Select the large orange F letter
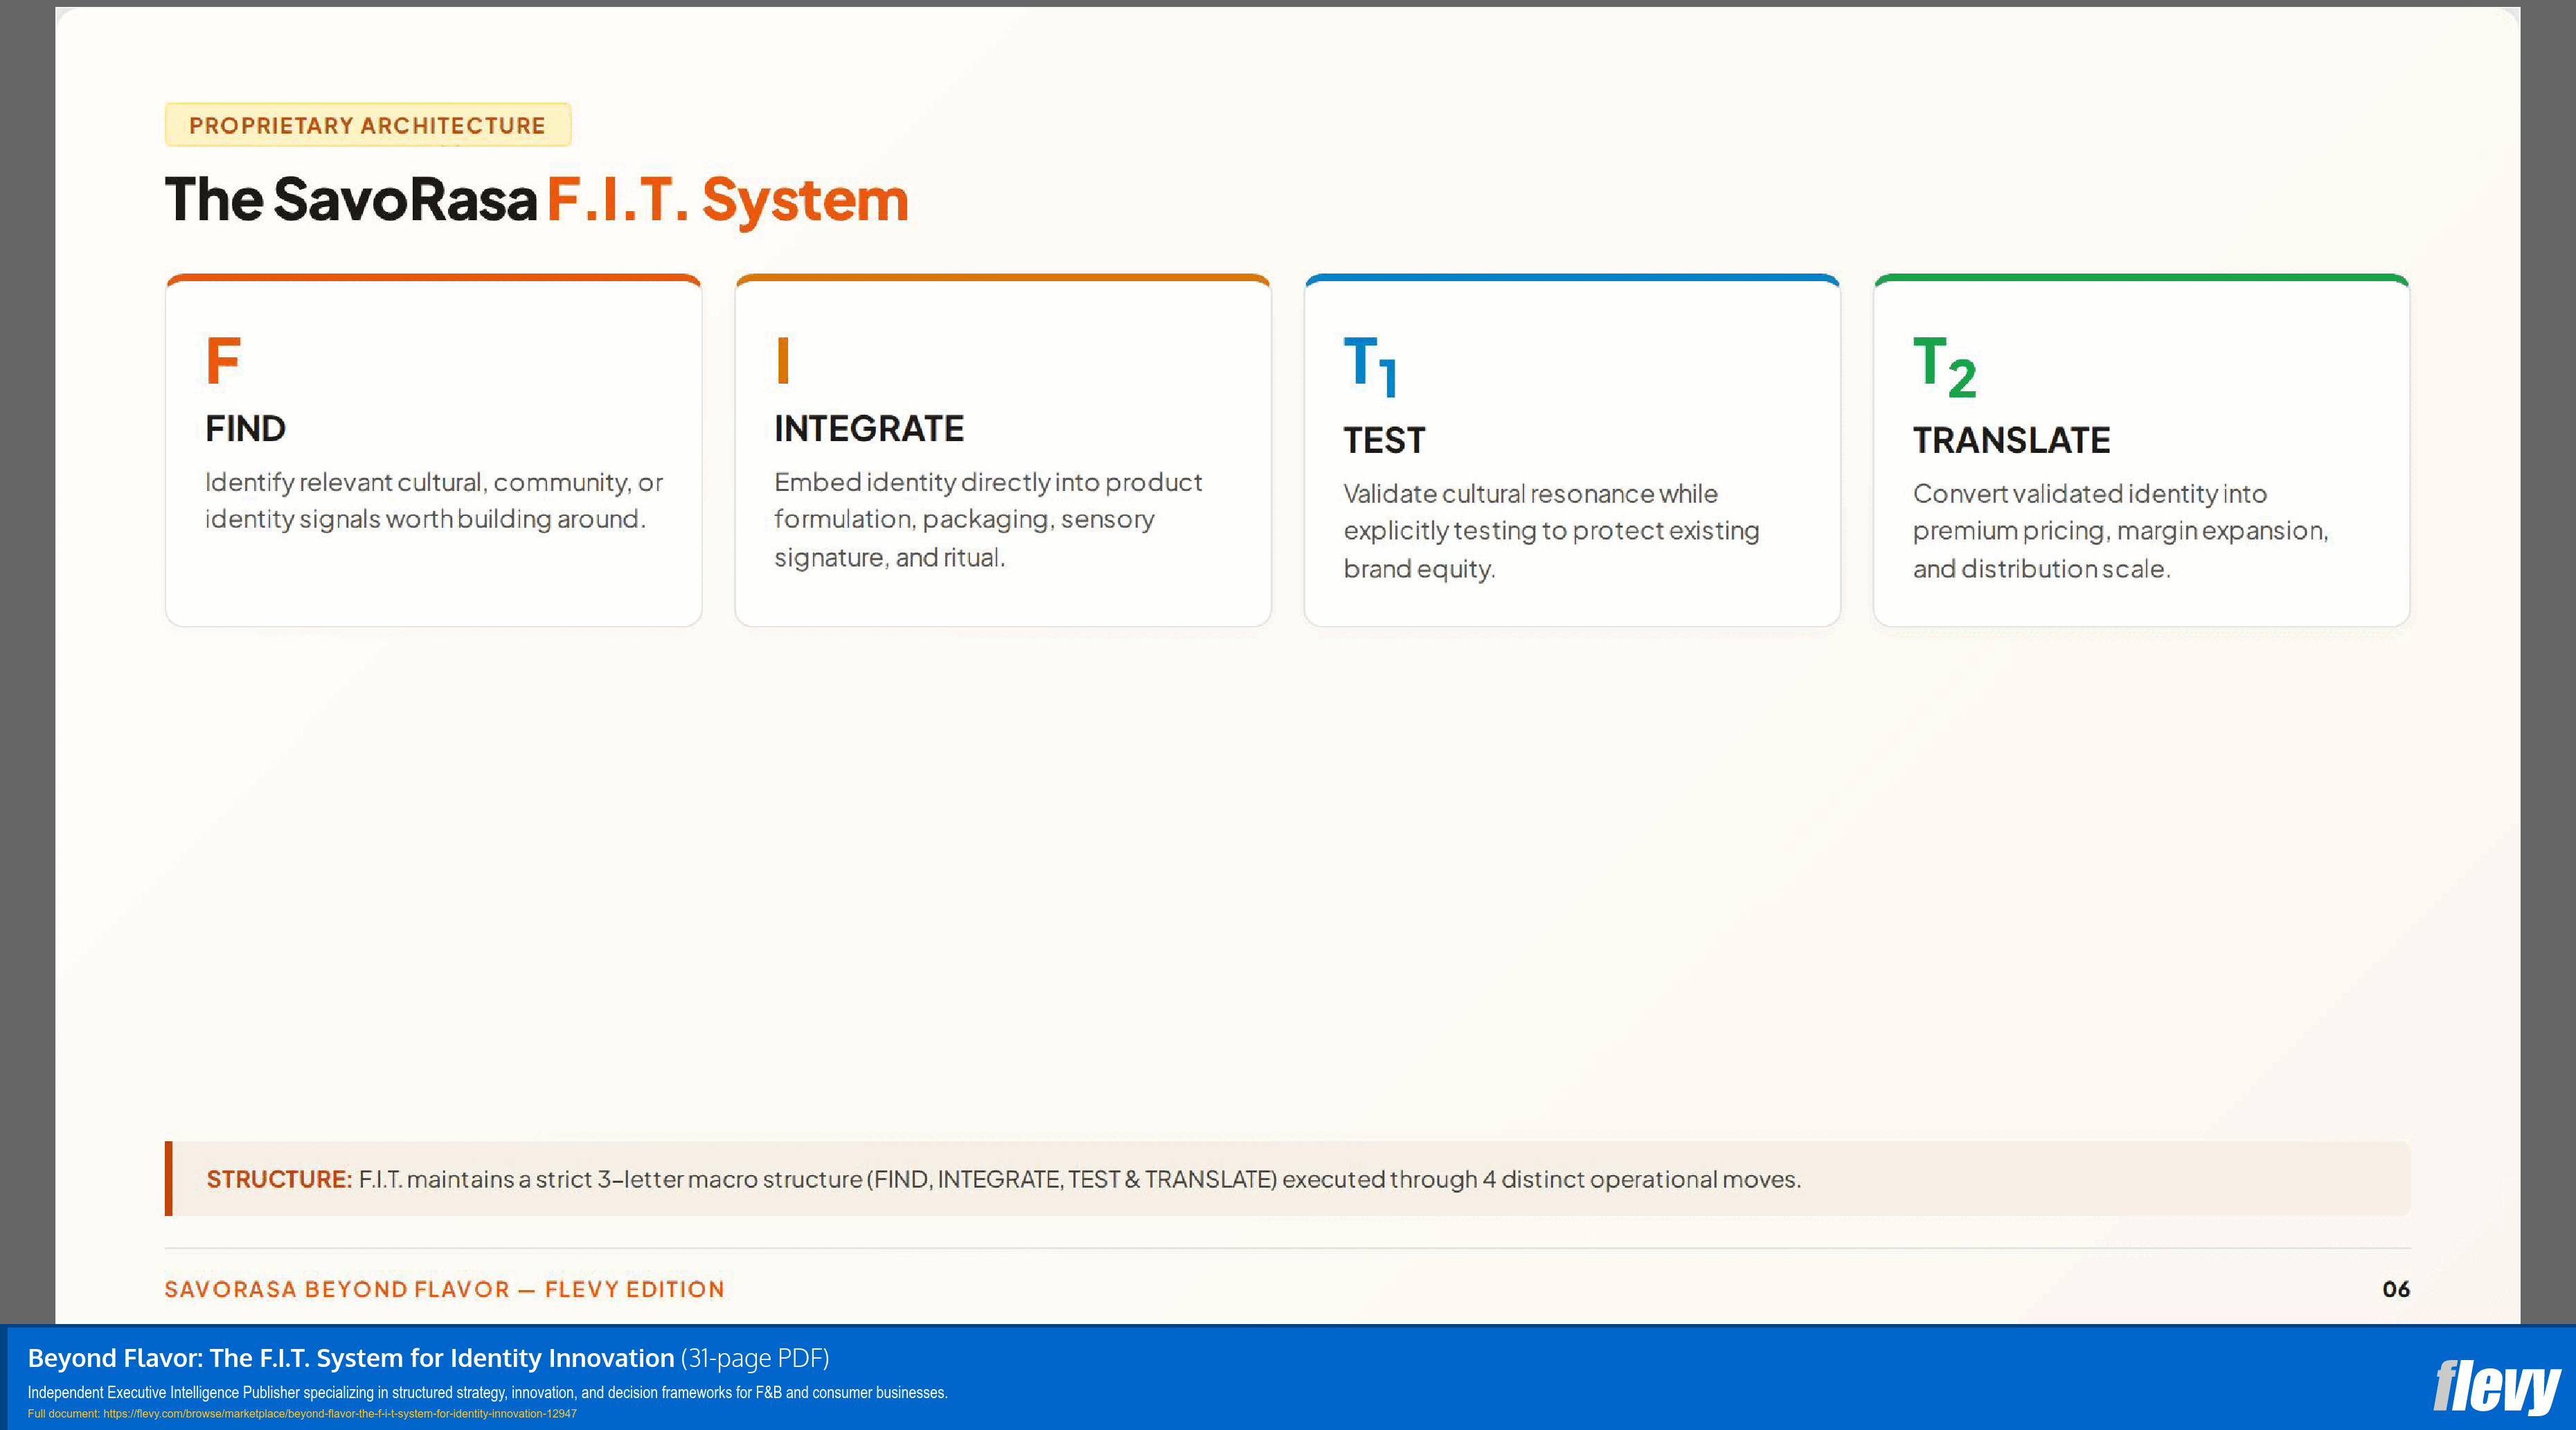Screen dimensions: 2576x1430 [223, 361]
